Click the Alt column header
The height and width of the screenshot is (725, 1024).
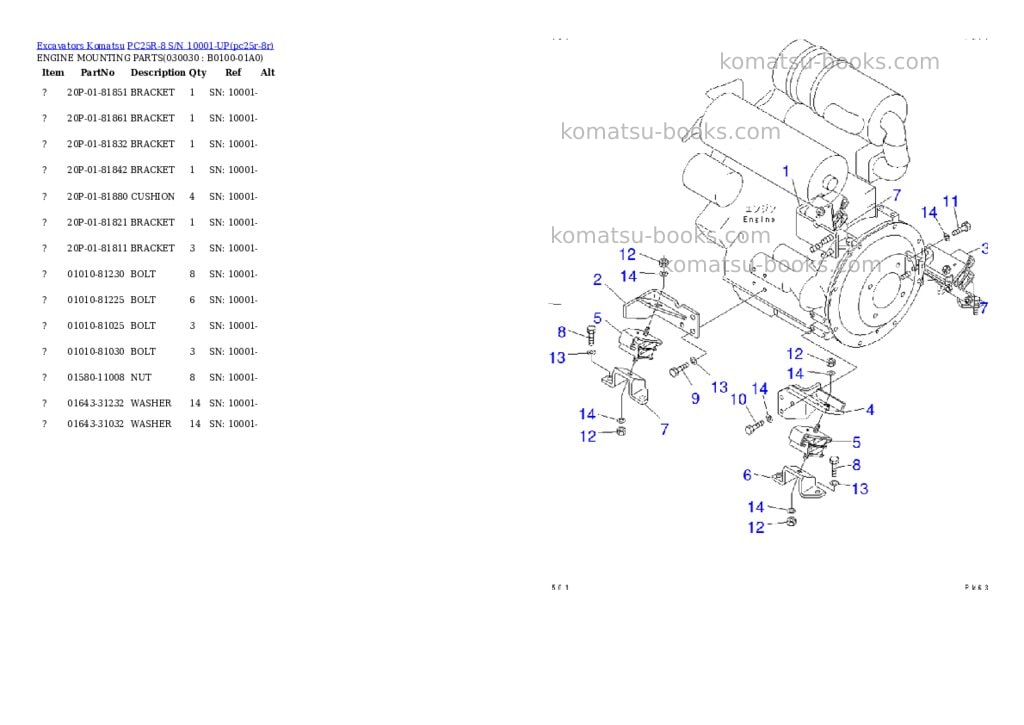click(x=268, y=72)
